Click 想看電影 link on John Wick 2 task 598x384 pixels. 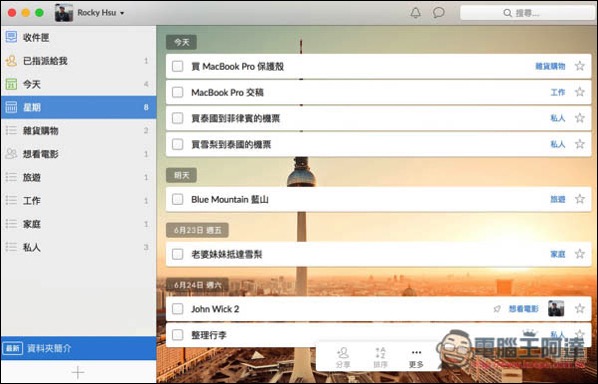(524, 309)
